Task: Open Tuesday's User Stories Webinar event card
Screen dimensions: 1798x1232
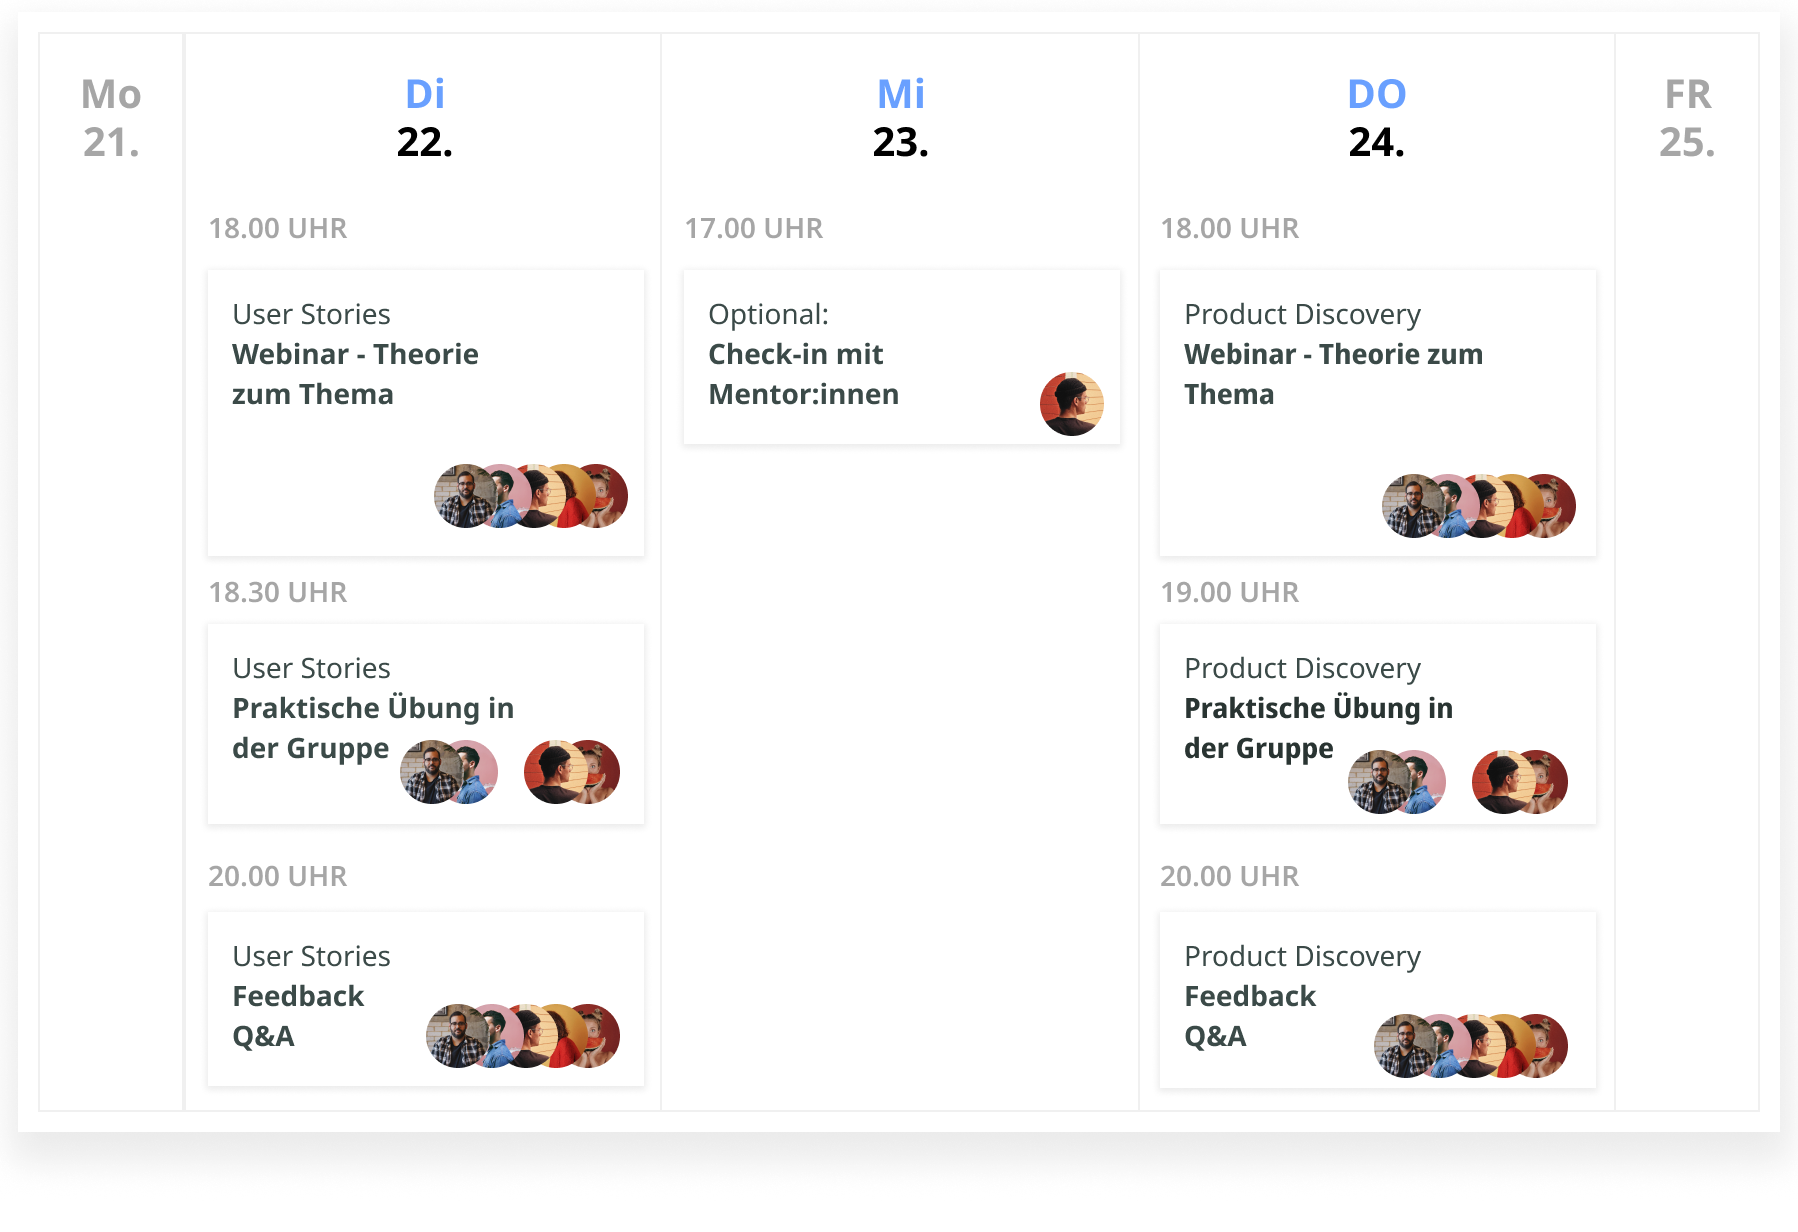Action: coord(426,412)
